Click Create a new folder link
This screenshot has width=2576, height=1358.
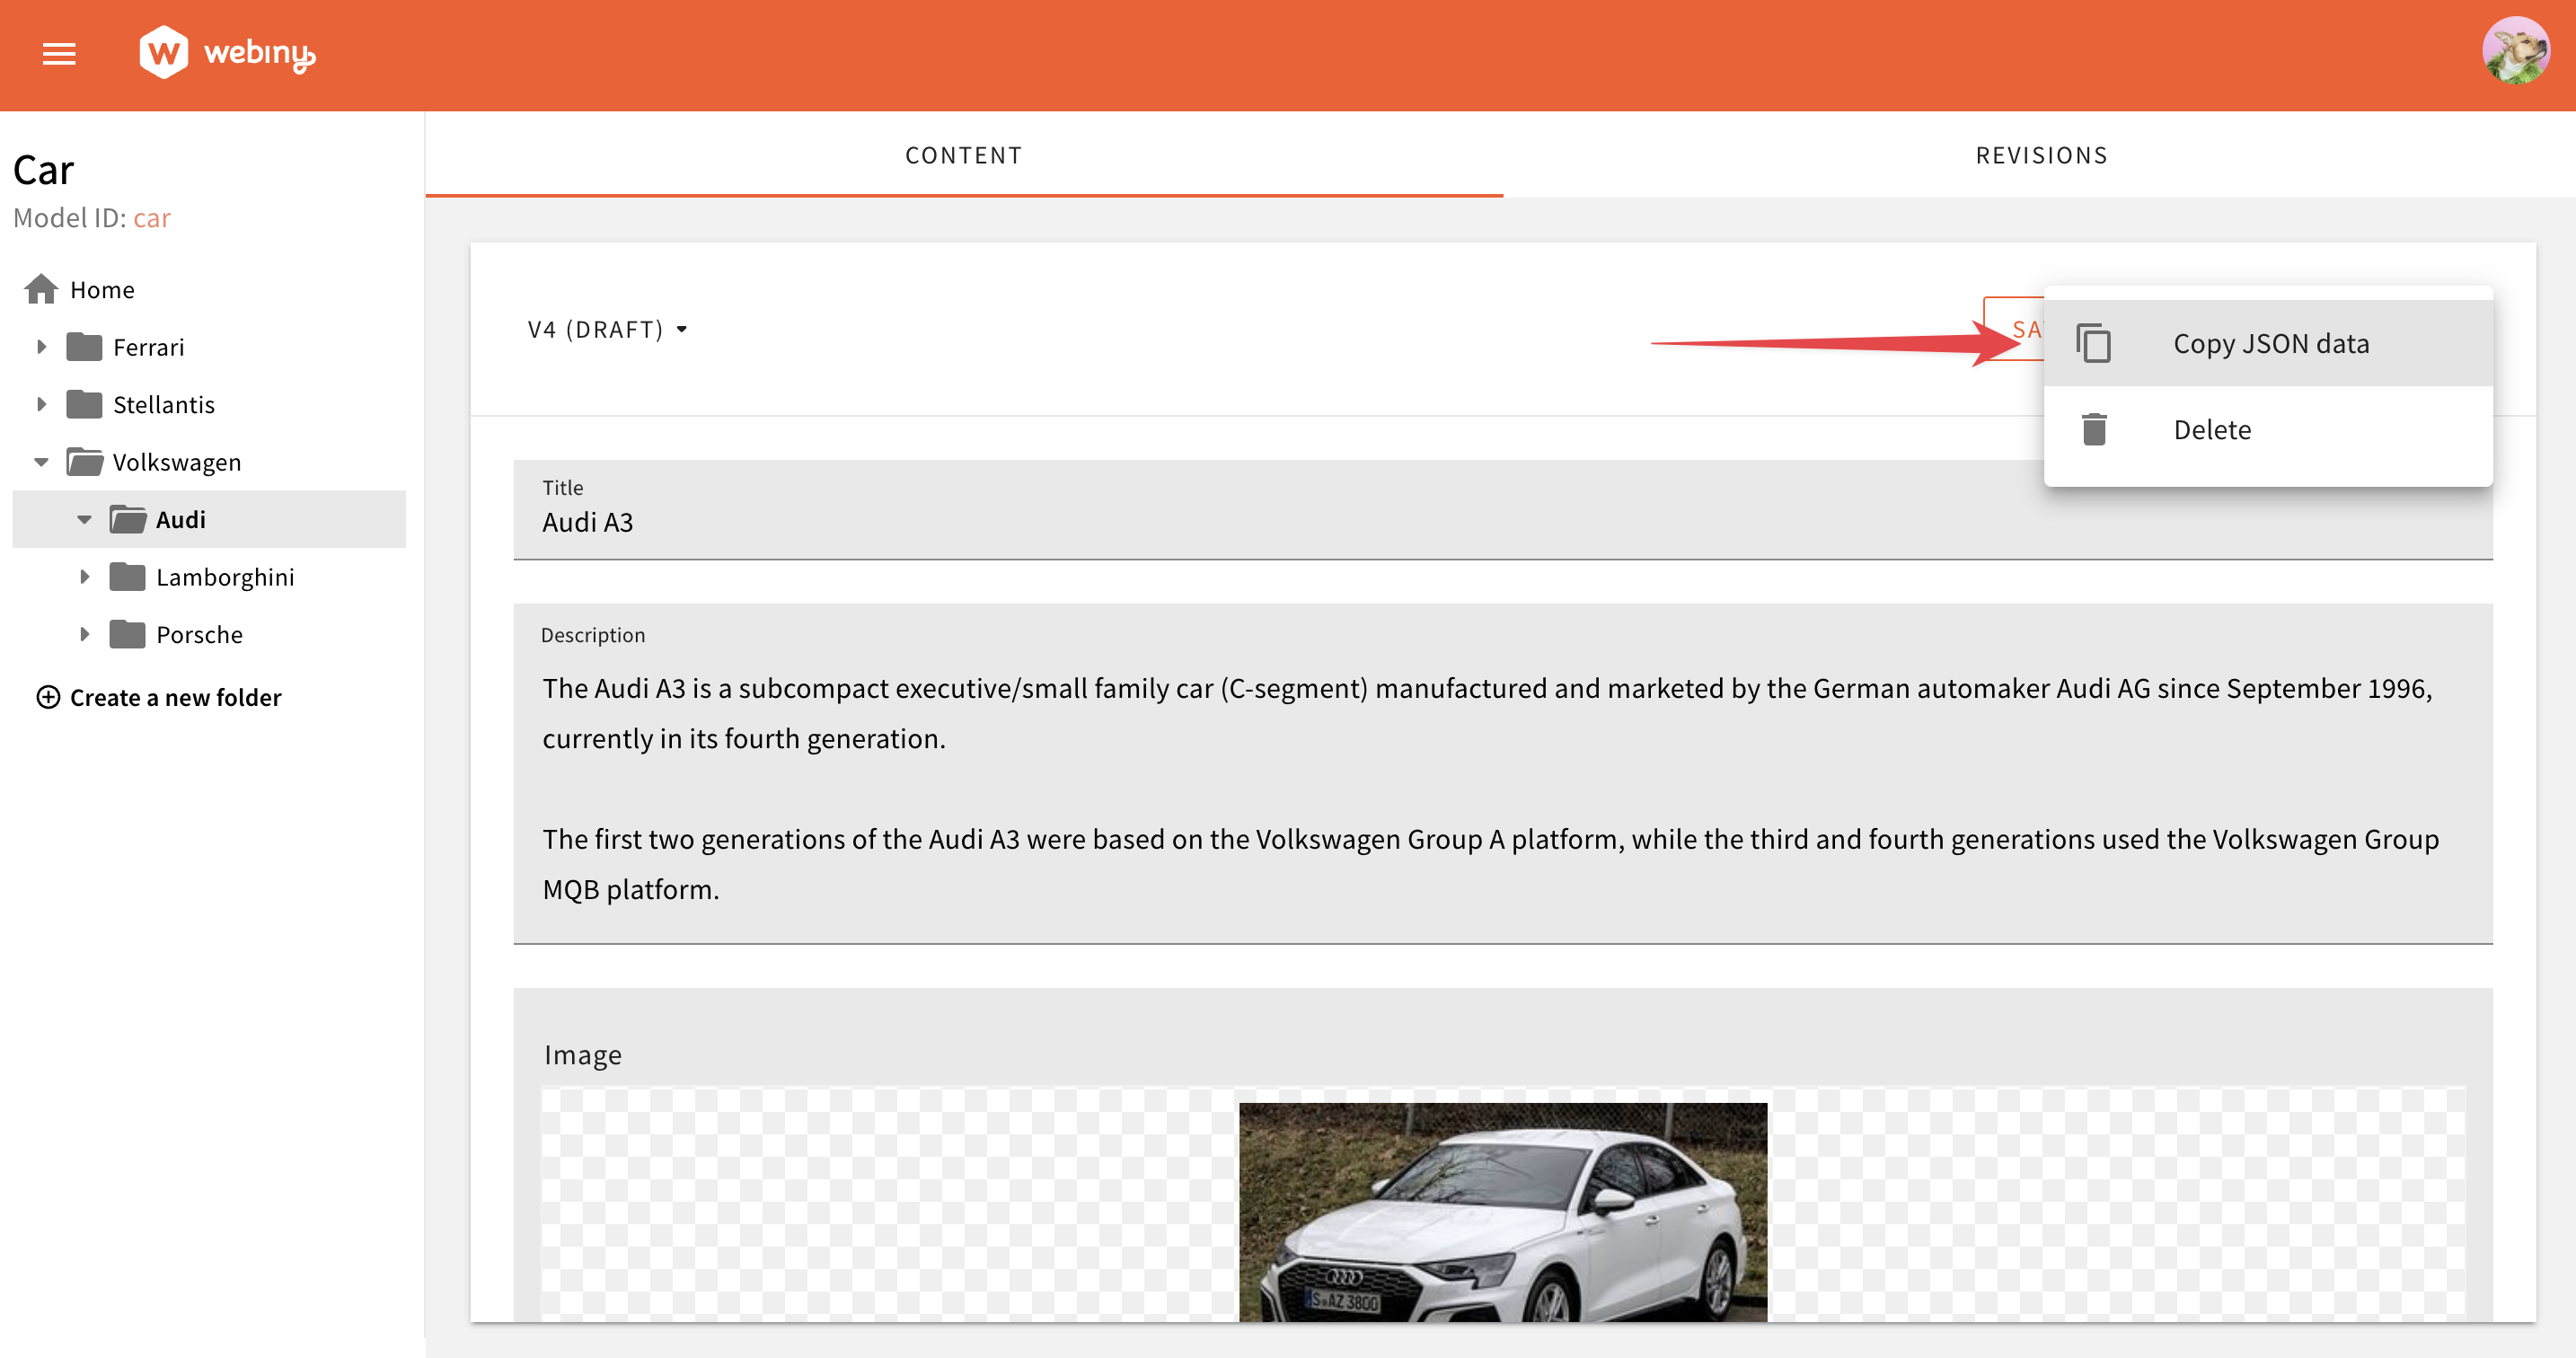click(x=175, y=697)
